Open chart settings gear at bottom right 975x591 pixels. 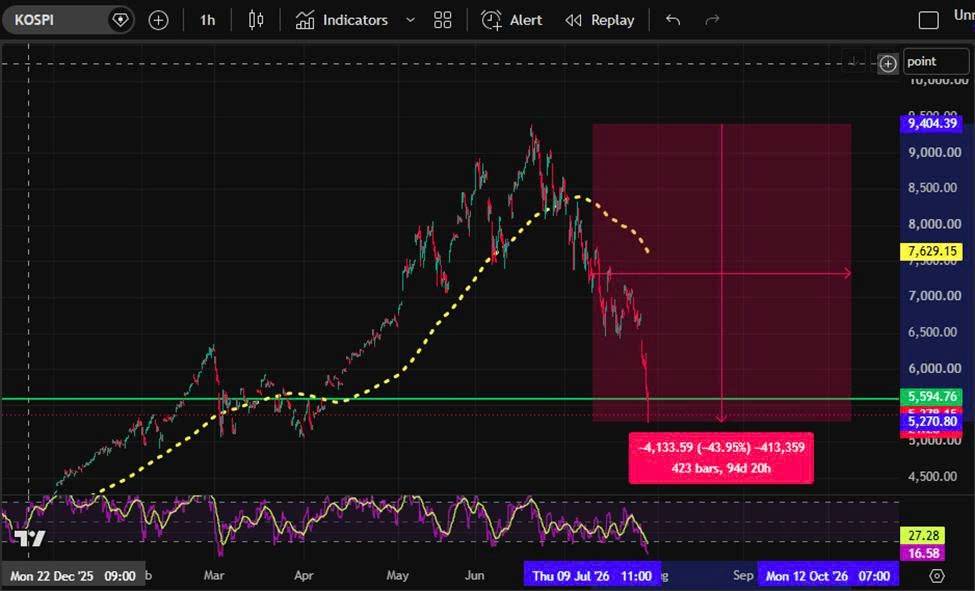pos(937,576)
